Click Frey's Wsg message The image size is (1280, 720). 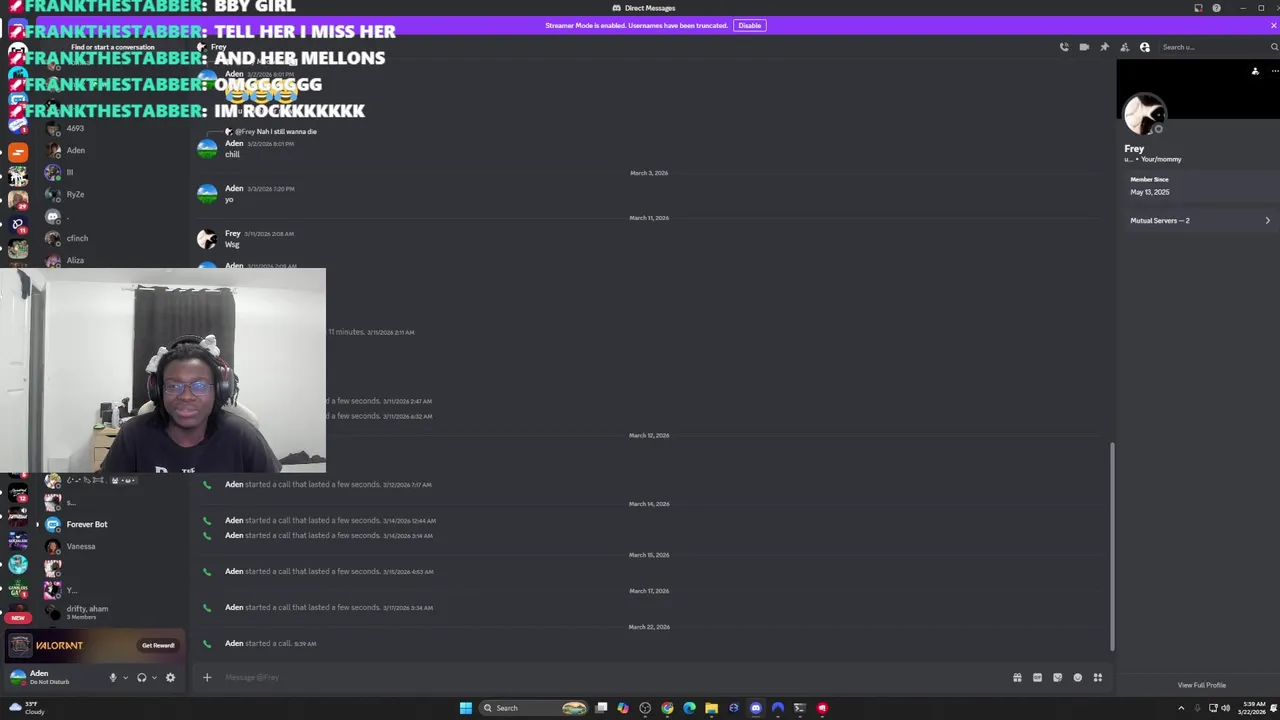232,245
